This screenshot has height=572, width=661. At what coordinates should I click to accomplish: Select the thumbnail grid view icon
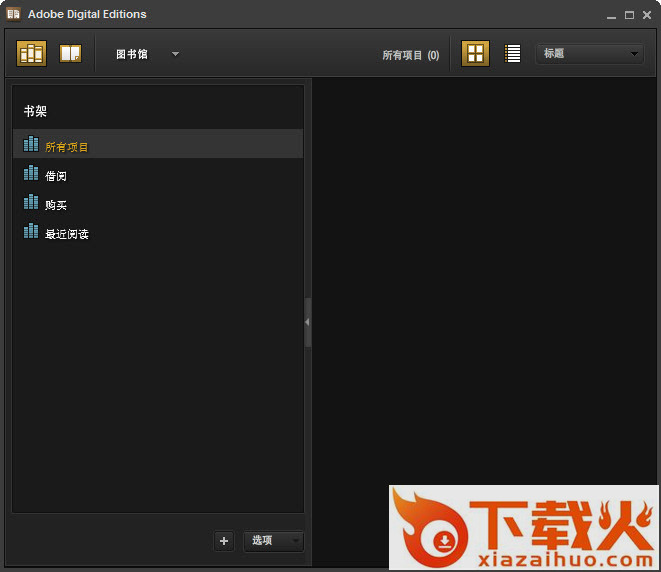(475, 54)
